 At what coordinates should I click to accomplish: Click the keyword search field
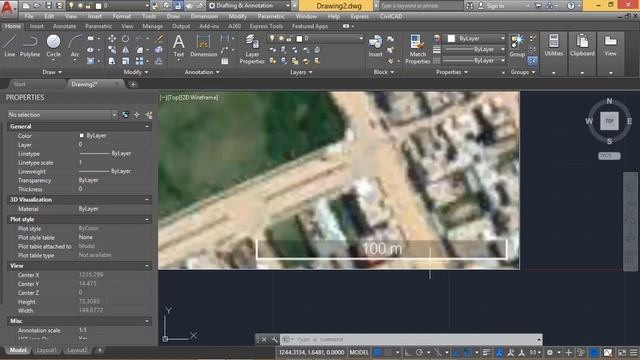click(421, 6)
